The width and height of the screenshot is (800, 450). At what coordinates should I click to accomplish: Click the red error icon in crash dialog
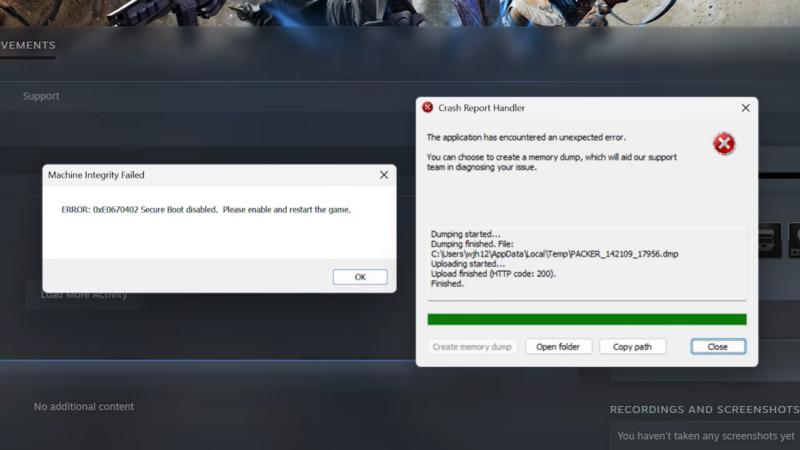coord(723,143)
